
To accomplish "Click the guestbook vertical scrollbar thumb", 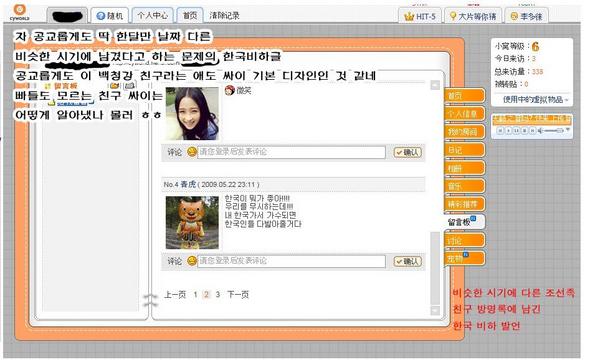I will click(435, 268).
